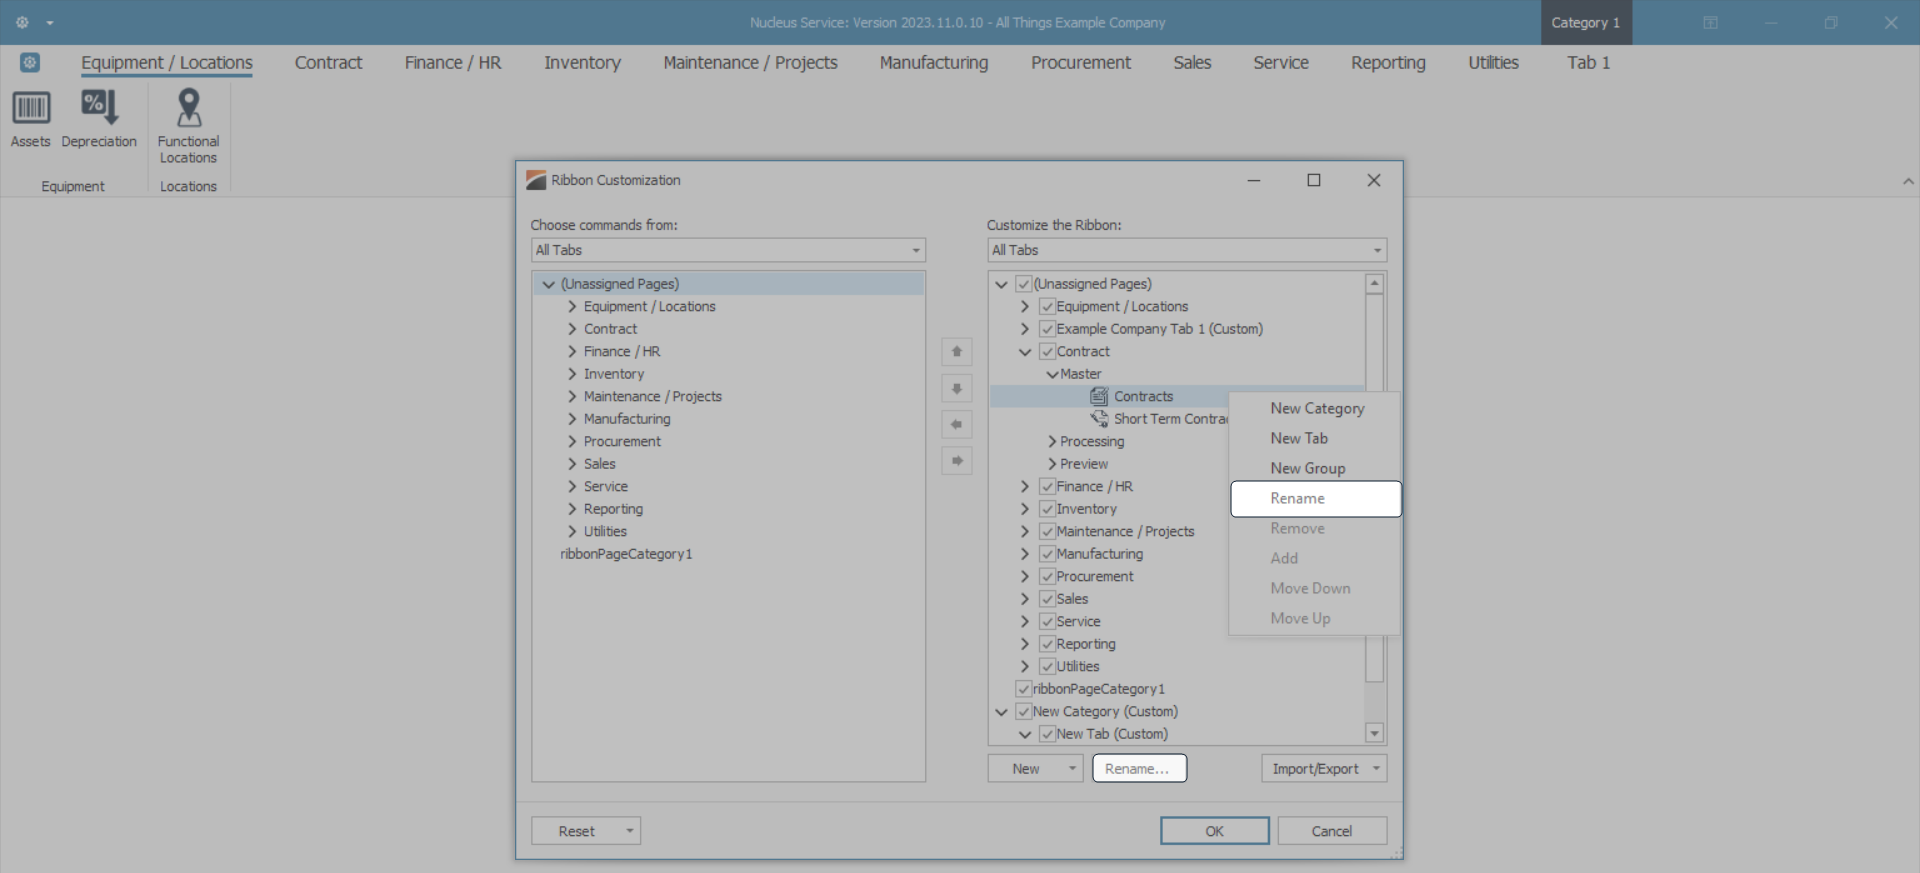
Task: Select New Tab (Custom) in right tree
Action: coord(1112,734)
